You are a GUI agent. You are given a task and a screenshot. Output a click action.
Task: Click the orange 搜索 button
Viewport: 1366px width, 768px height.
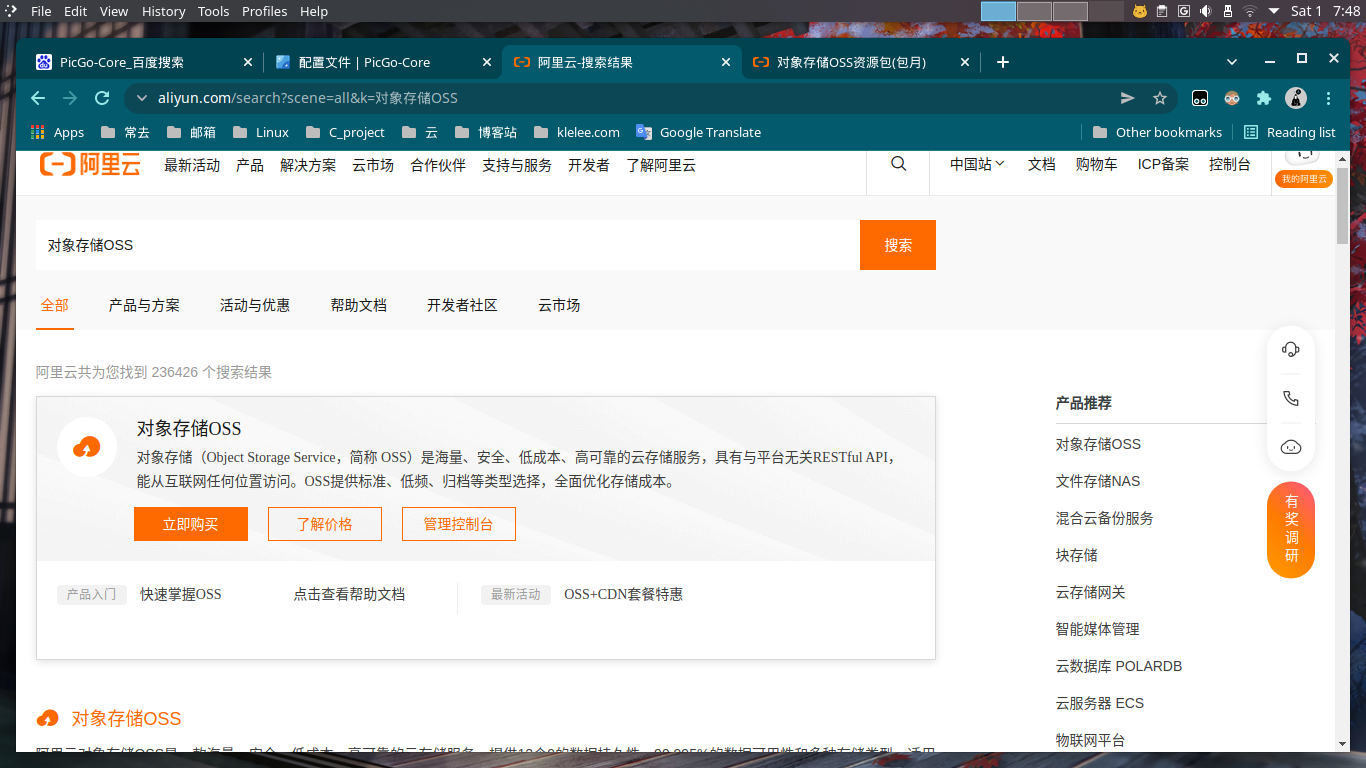(898, 245)
